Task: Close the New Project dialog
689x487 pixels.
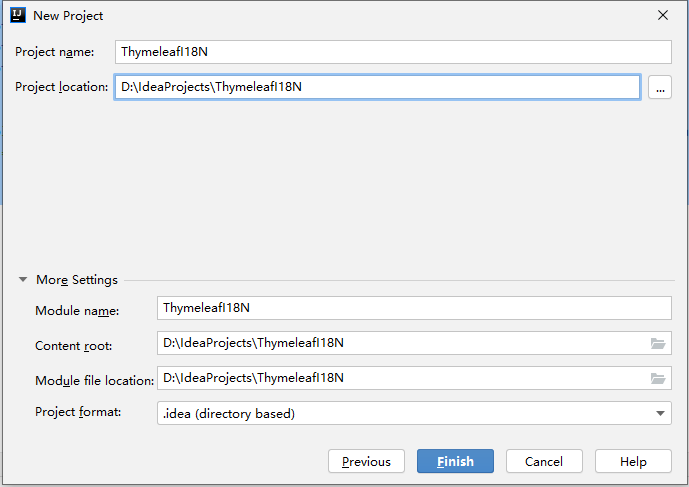Action: pos(663,15)
